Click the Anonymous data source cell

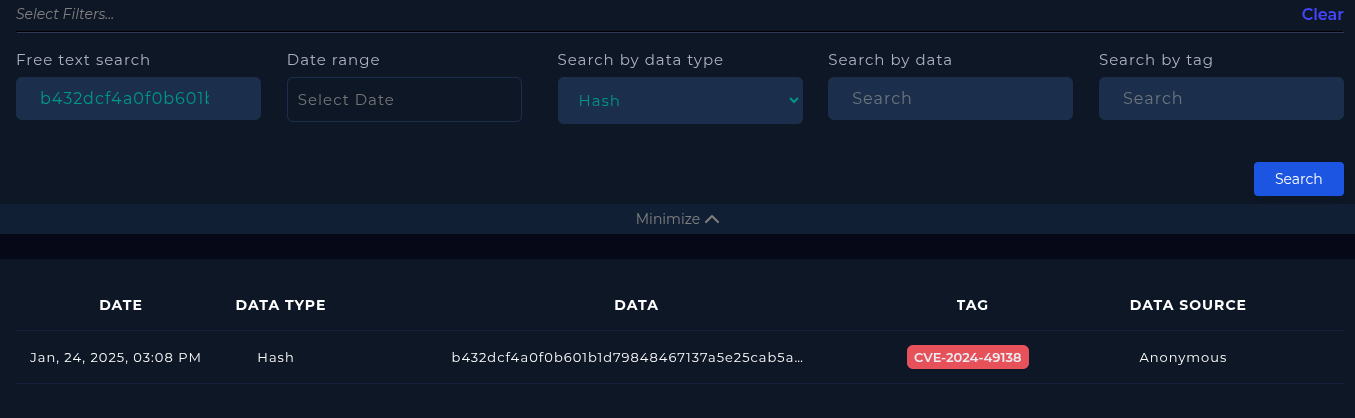pos(1183,357)
